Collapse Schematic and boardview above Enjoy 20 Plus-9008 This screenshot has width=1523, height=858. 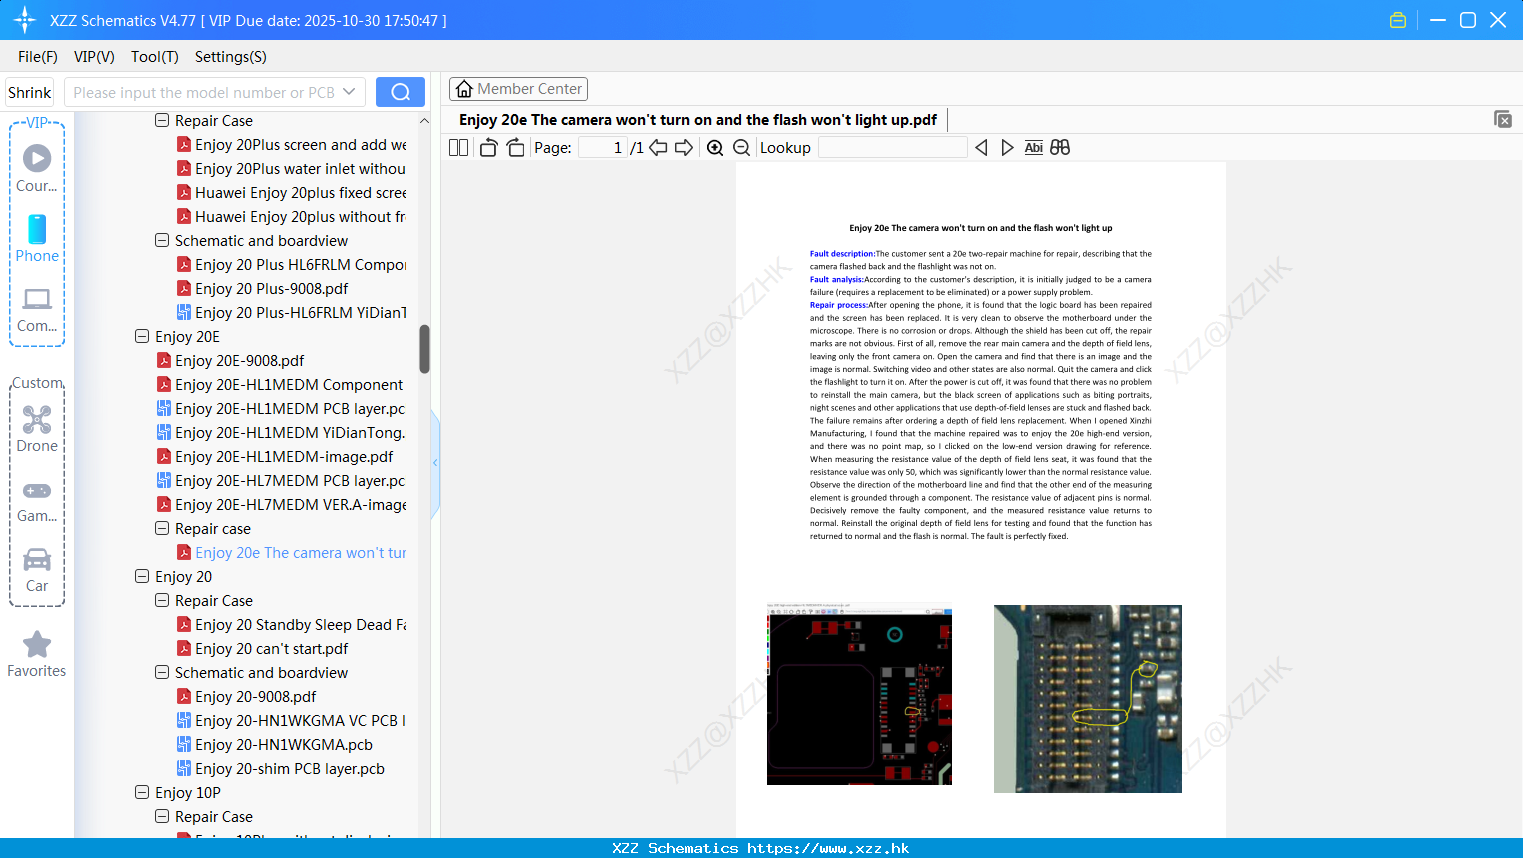pos(162,241)
